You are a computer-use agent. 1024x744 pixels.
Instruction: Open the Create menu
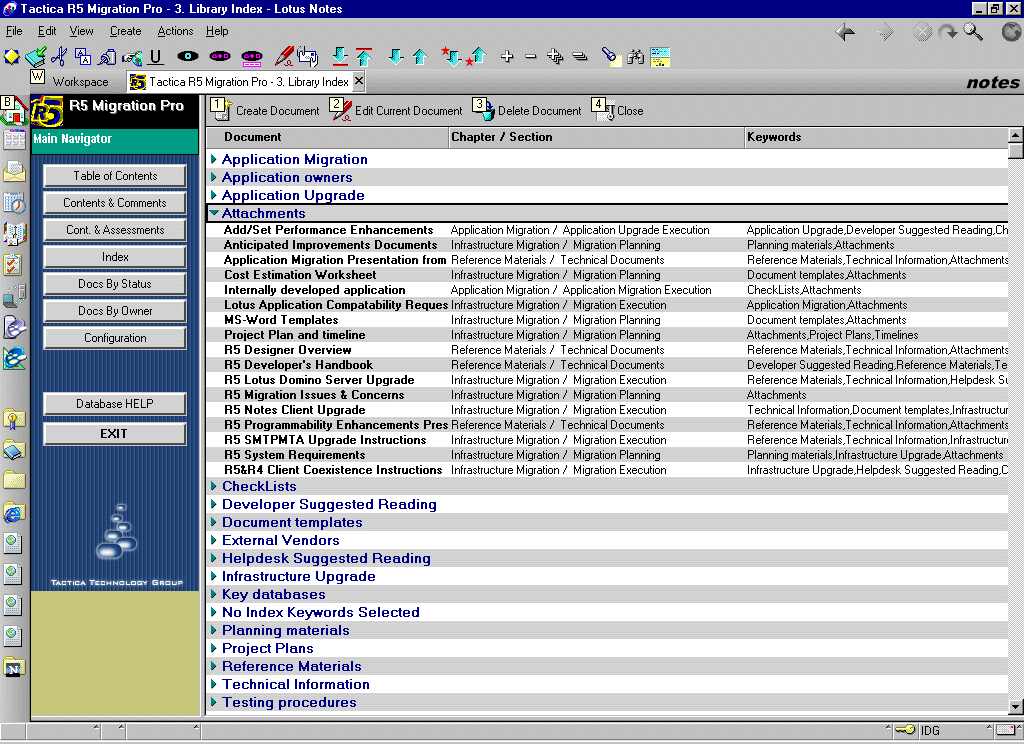[x=125, y=31]
